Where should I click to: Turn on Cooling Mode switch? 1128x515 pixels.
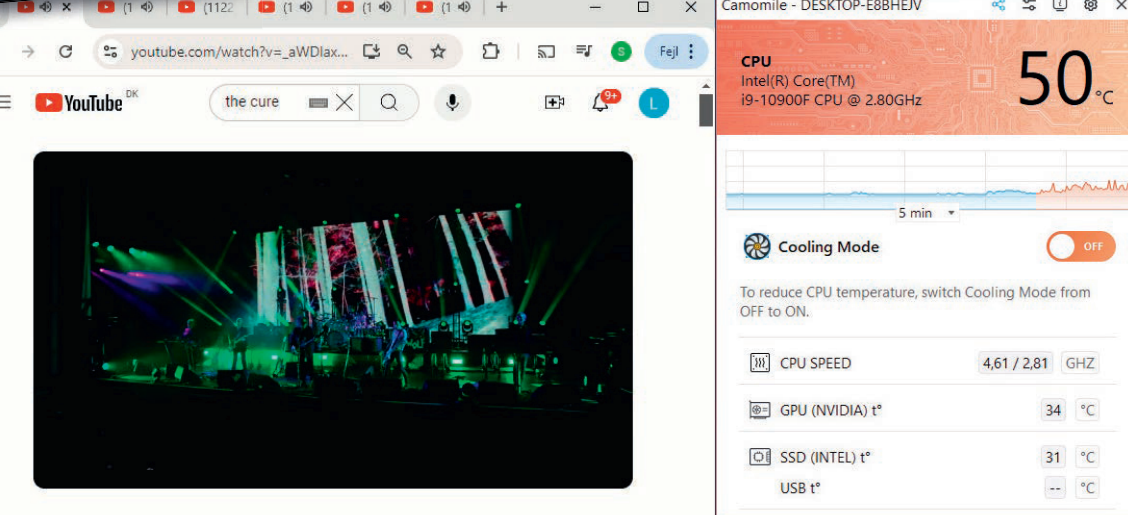(x=1080, y=247)
